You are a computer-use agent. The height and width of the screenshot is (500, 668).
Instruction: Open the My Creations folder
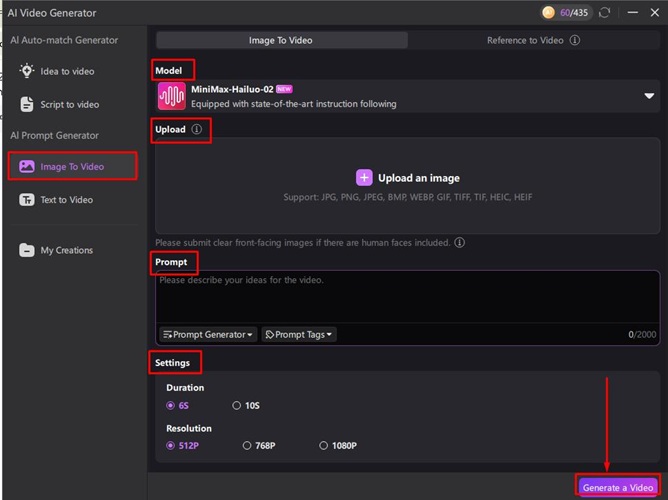(x=66, y=251)
